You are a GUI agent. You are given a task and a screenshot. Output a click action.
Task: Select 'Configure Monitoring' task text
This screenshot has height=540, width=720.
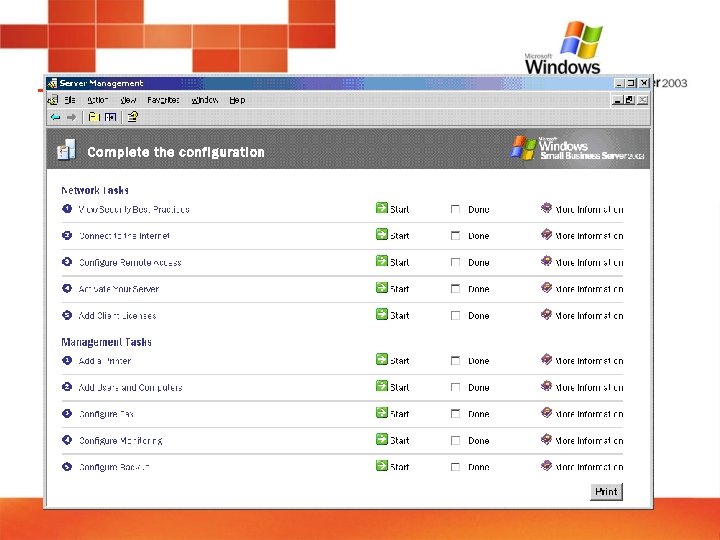(120, 441)
